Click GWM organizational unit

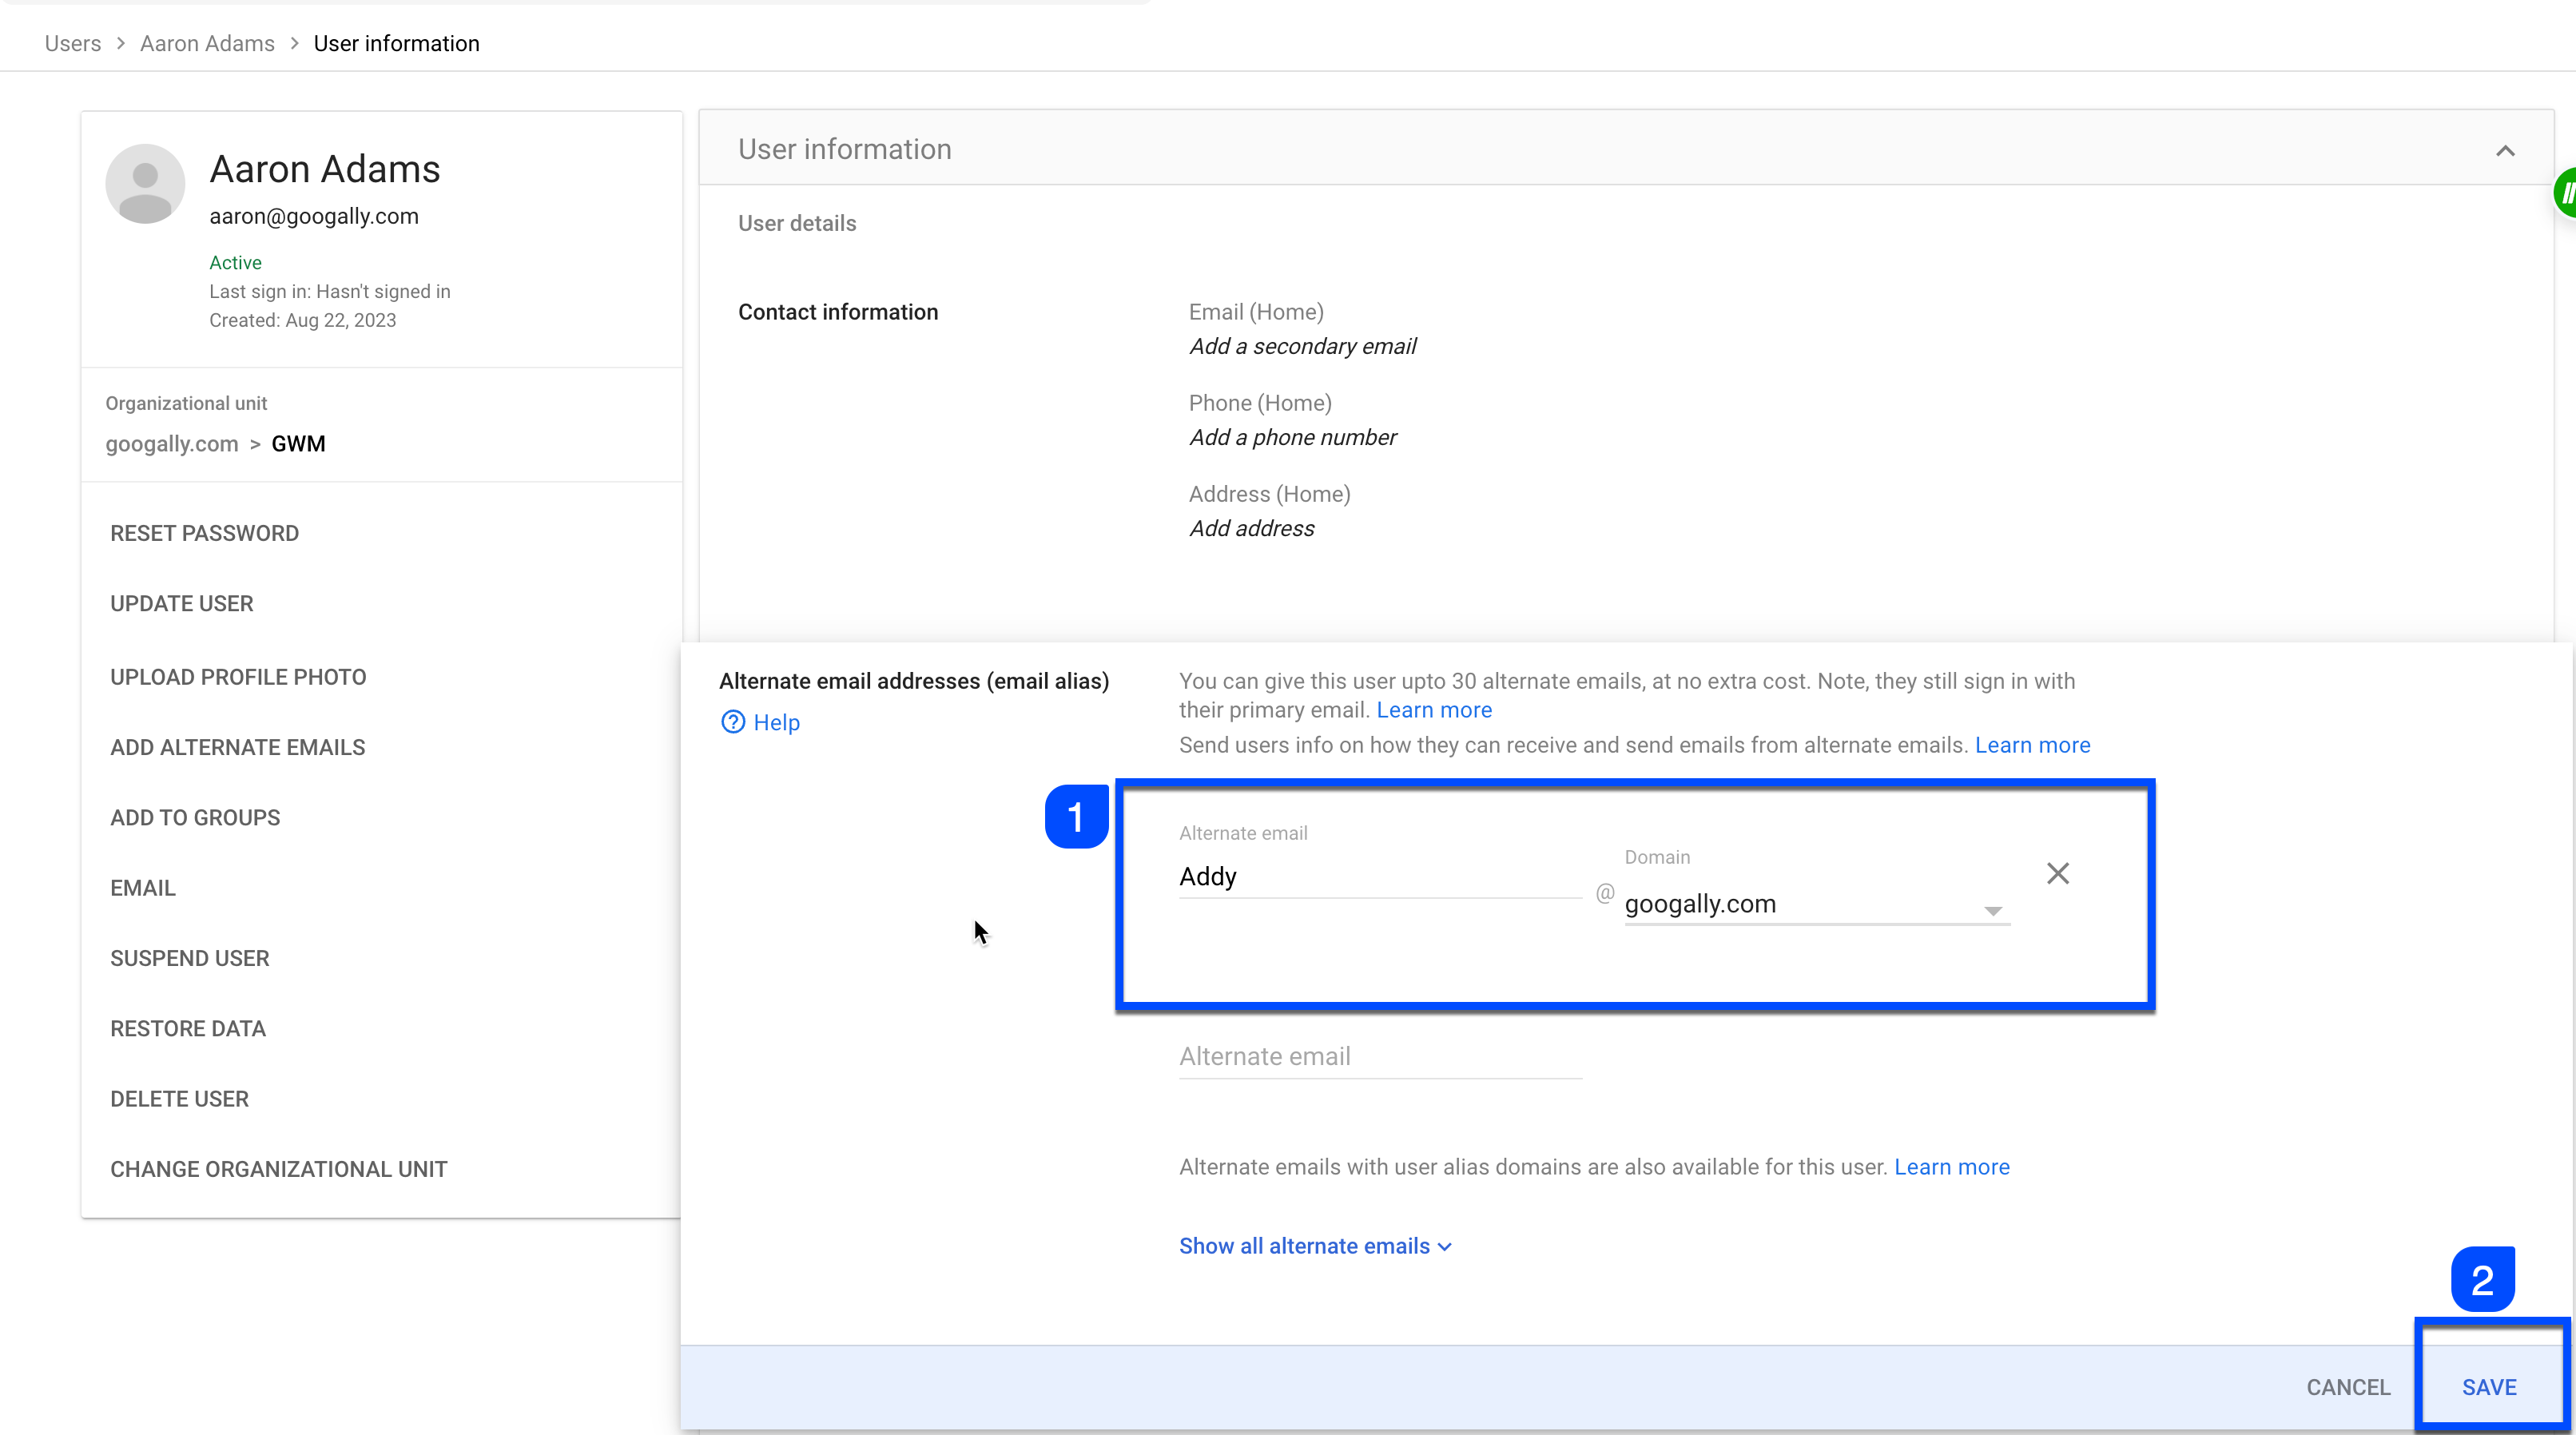pyautogui.click(x=298, y=444)
